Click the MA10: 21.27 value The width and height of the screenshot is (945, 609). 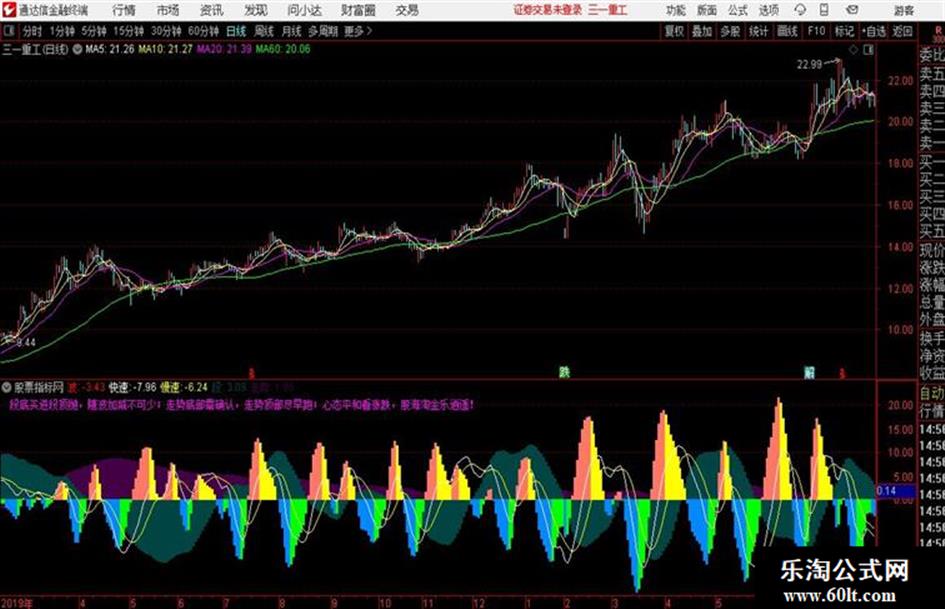point(166,49)
